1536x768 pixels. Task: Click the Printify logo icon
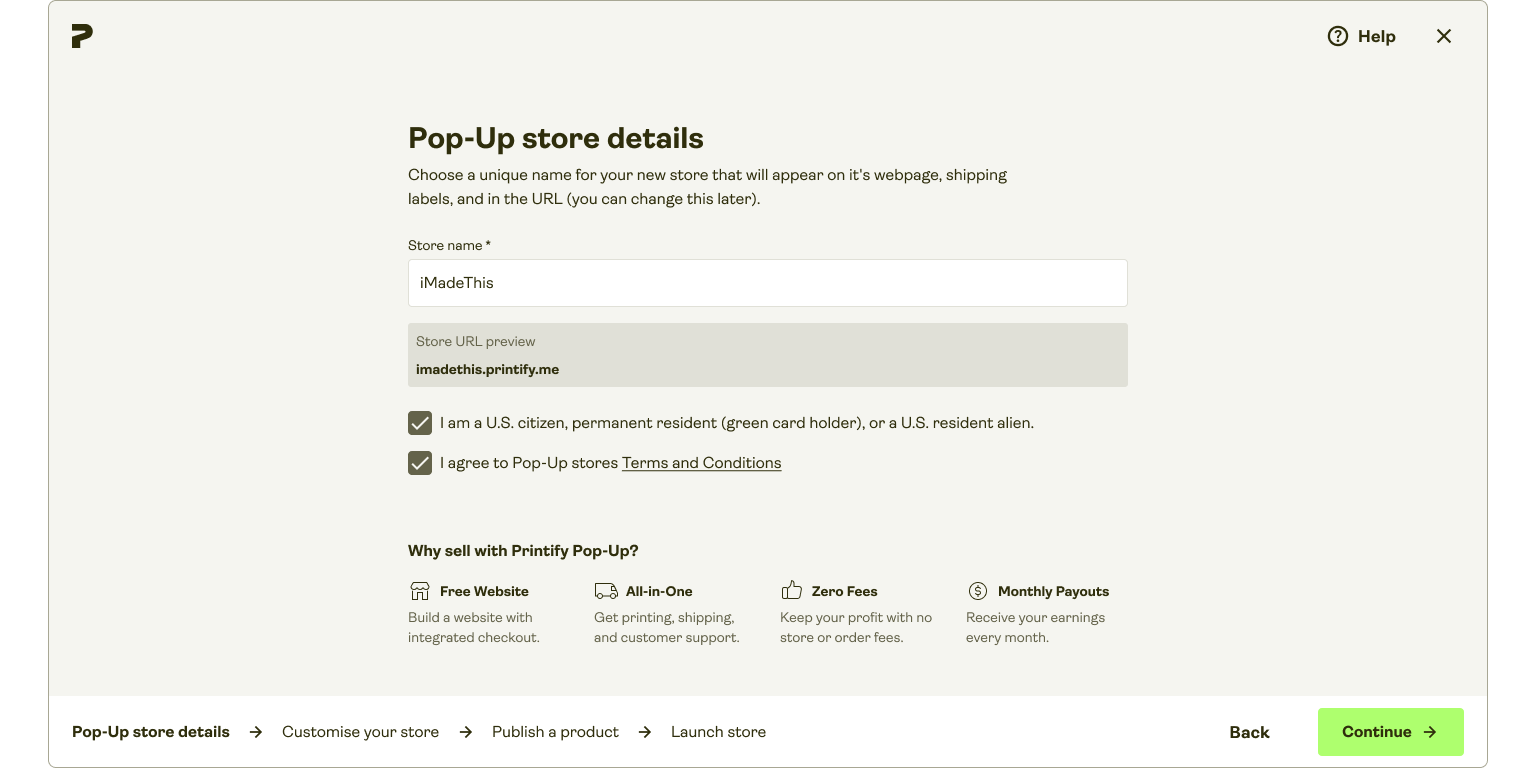(x=82, y=36)
